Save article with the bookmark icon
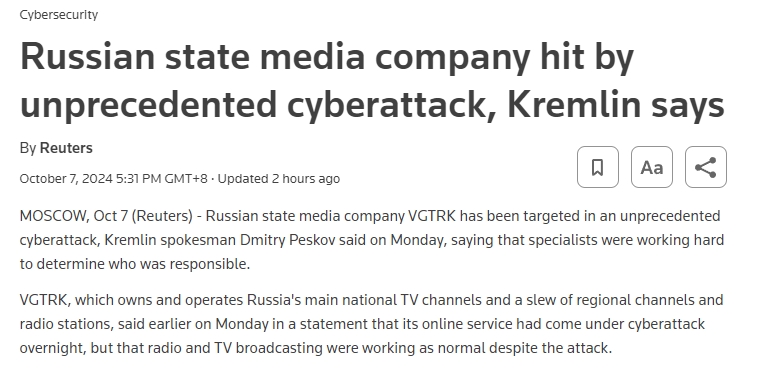The width and height of the screenshot is (766, 370). tap(597, 167)
